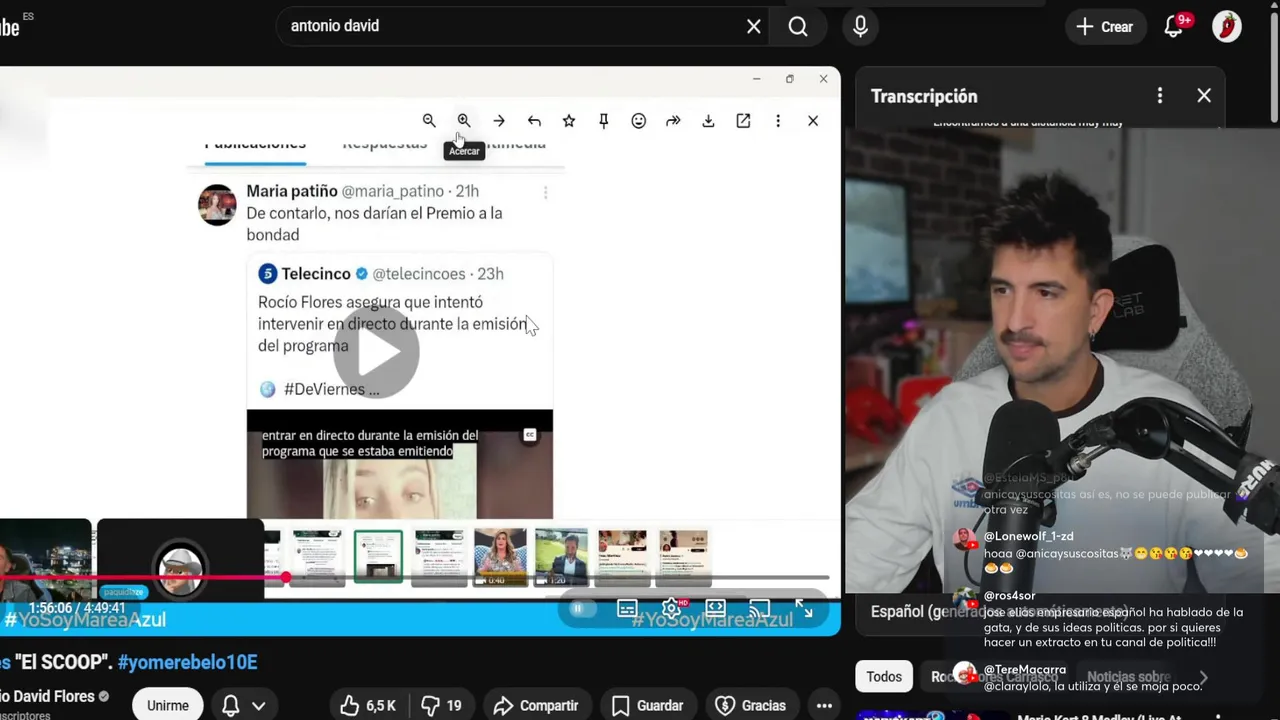Close the image viewer toolbar X
This screenshot has width=1280, height=720.
click(813, 121)
